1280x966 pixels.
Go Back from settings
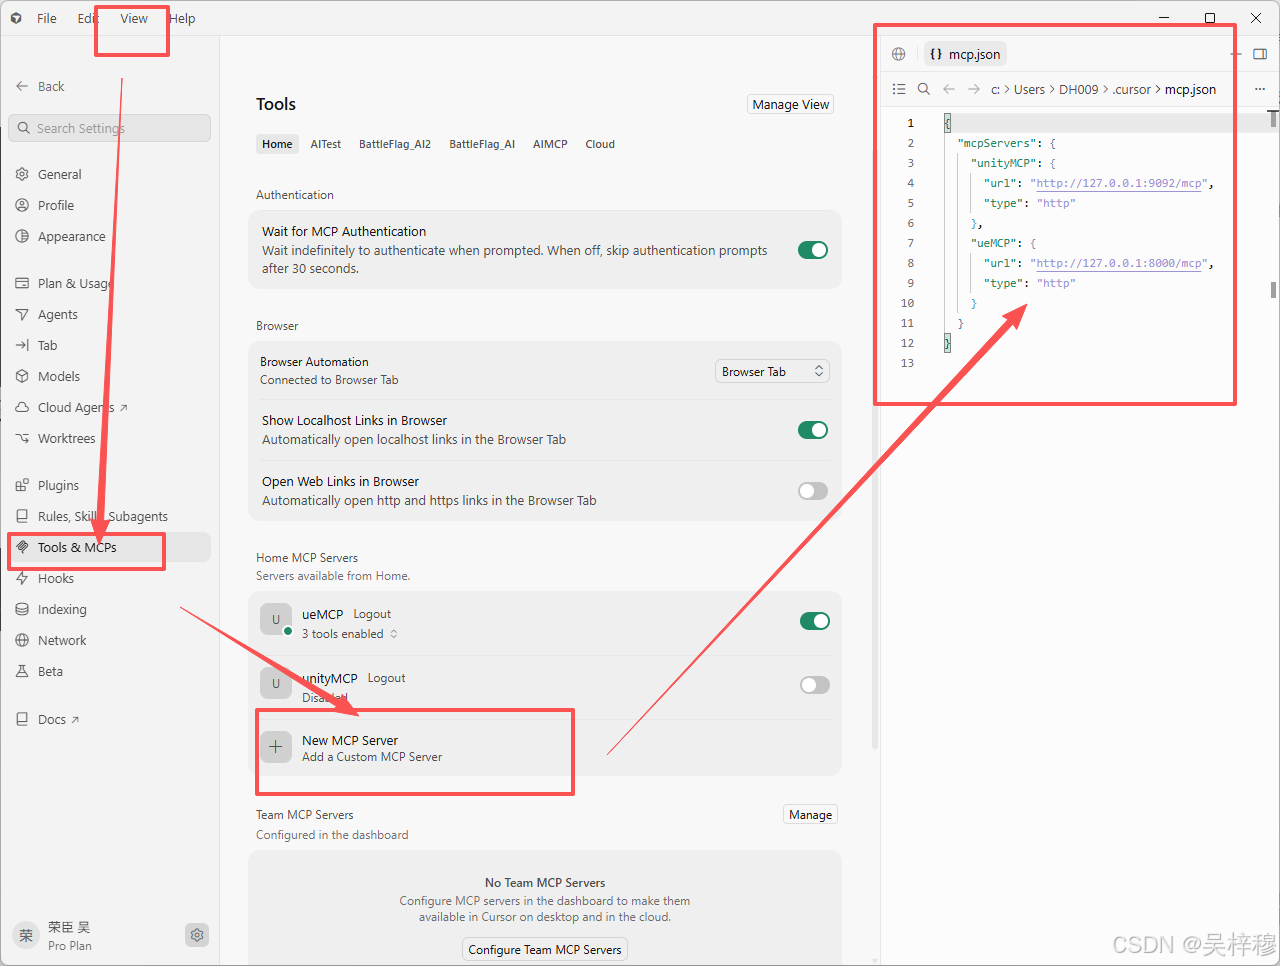(40, 86)
